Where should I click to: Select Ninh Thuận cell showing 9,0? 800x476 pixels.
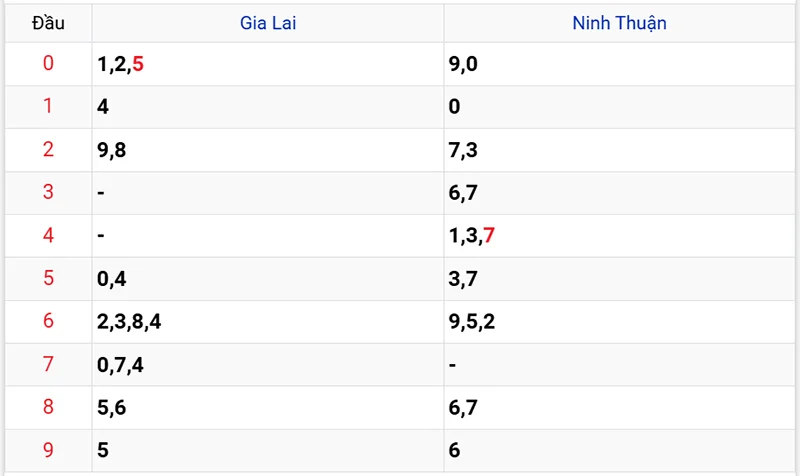pos(463,65)
